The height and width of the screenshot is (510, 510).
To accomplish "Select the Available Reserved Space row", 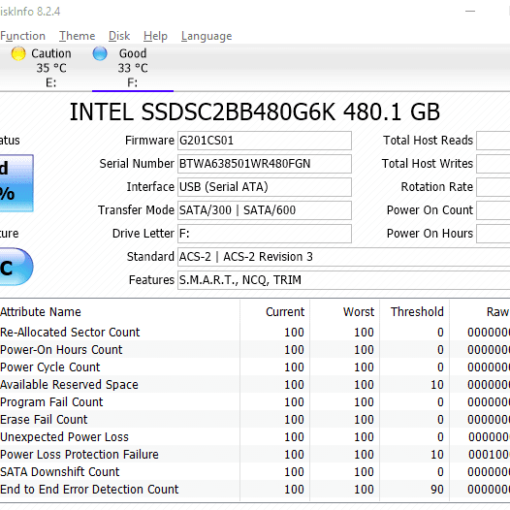I will click(x=255, y=385).
